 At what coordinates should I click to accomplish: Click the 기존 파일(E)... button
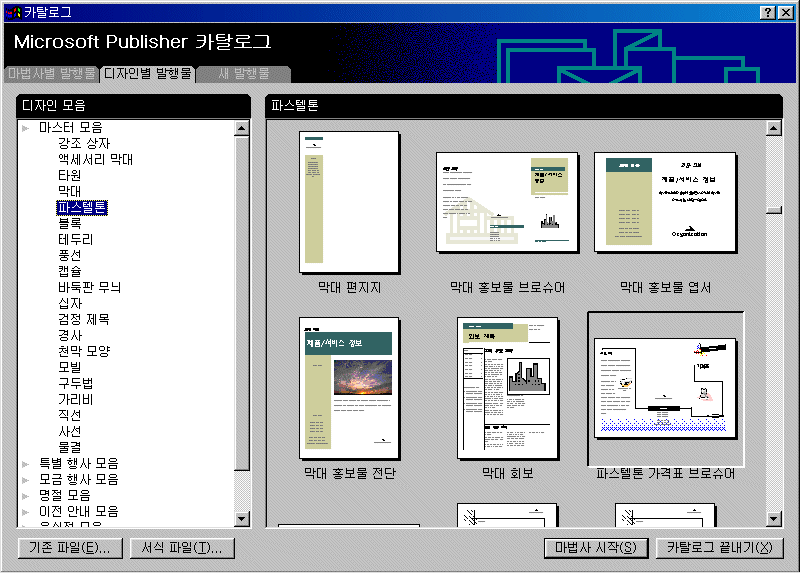tap(70, 548)
